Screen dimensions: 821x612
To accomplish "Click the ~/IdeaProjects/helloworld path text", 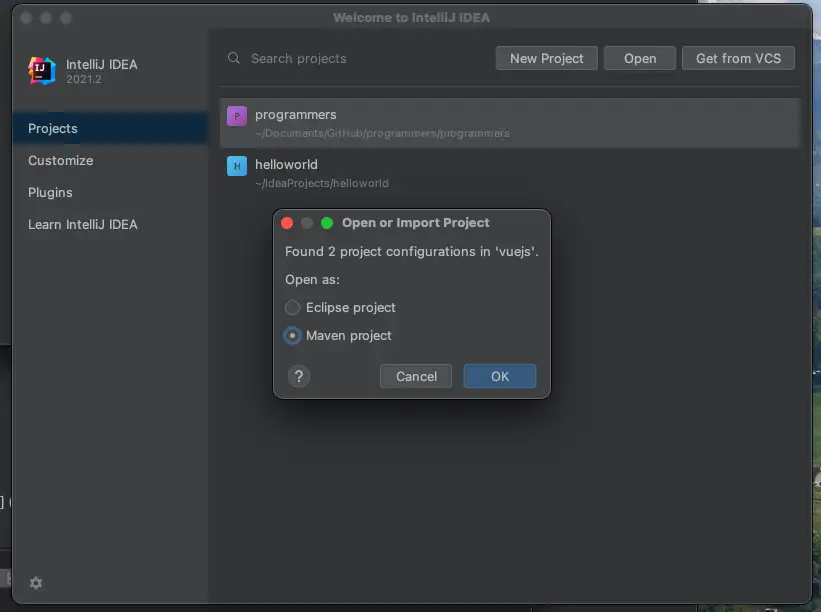I will 321,183.
